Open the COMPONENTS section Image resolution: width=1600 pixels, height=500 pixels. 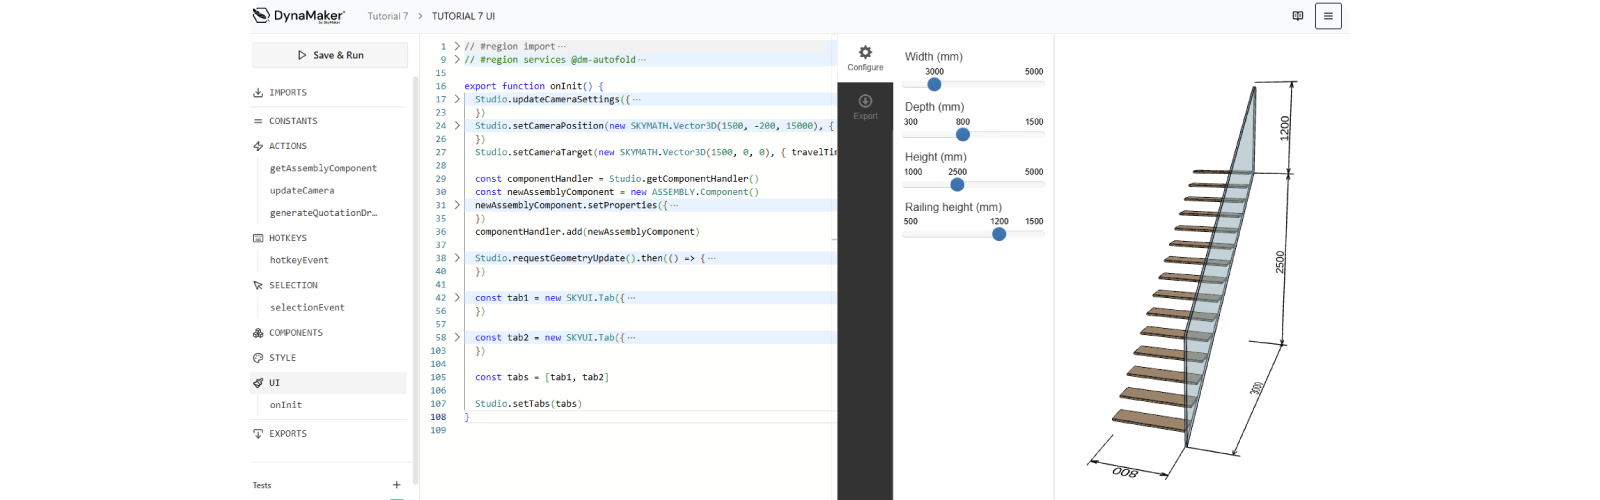point(296,333)
